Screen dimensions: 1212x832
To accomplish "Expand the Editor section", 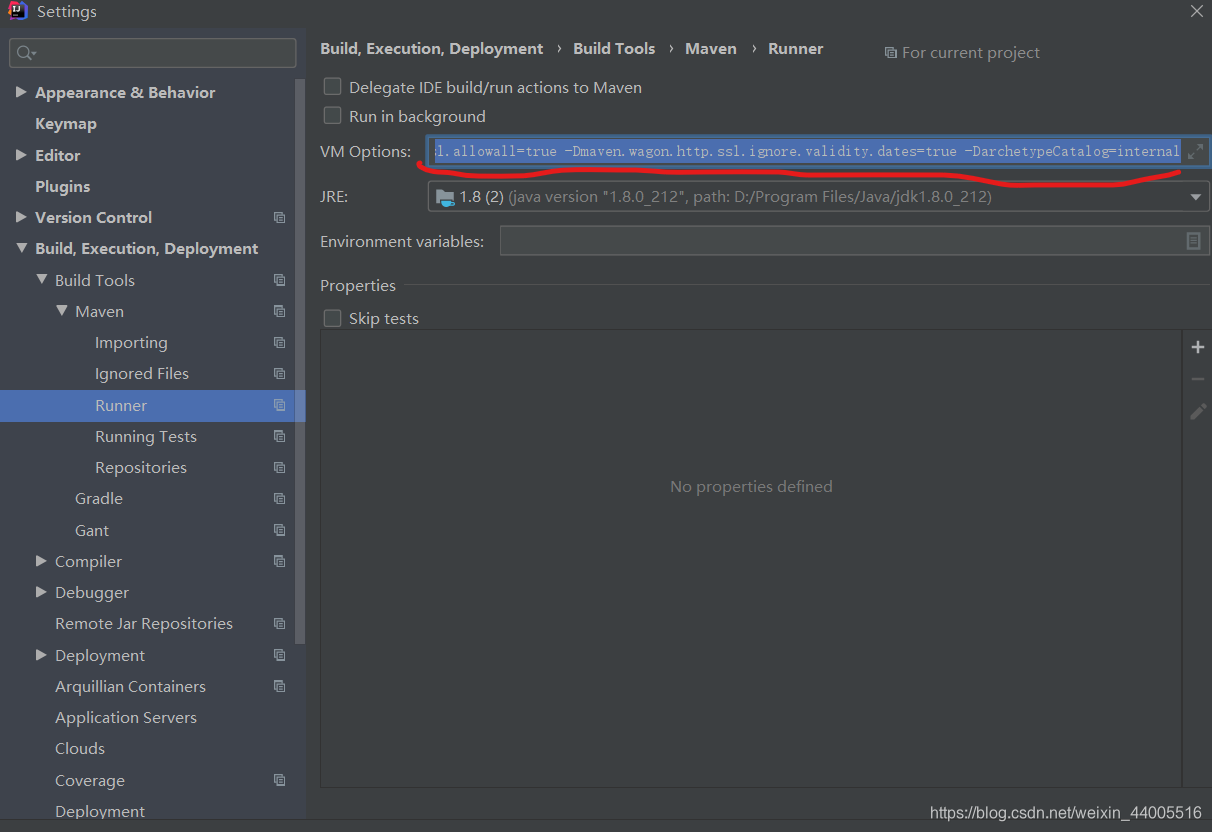I will point(21,155).
